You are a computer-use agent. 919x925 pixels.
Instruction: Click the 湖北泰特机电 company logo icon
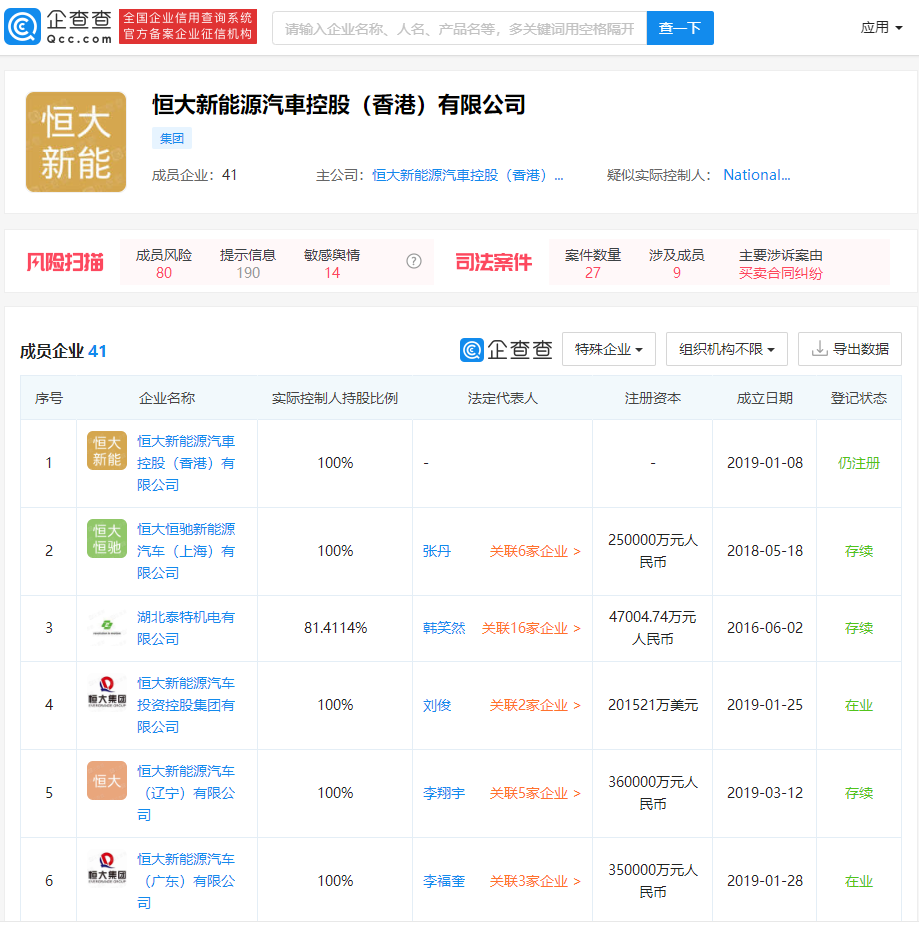point(107,627)
